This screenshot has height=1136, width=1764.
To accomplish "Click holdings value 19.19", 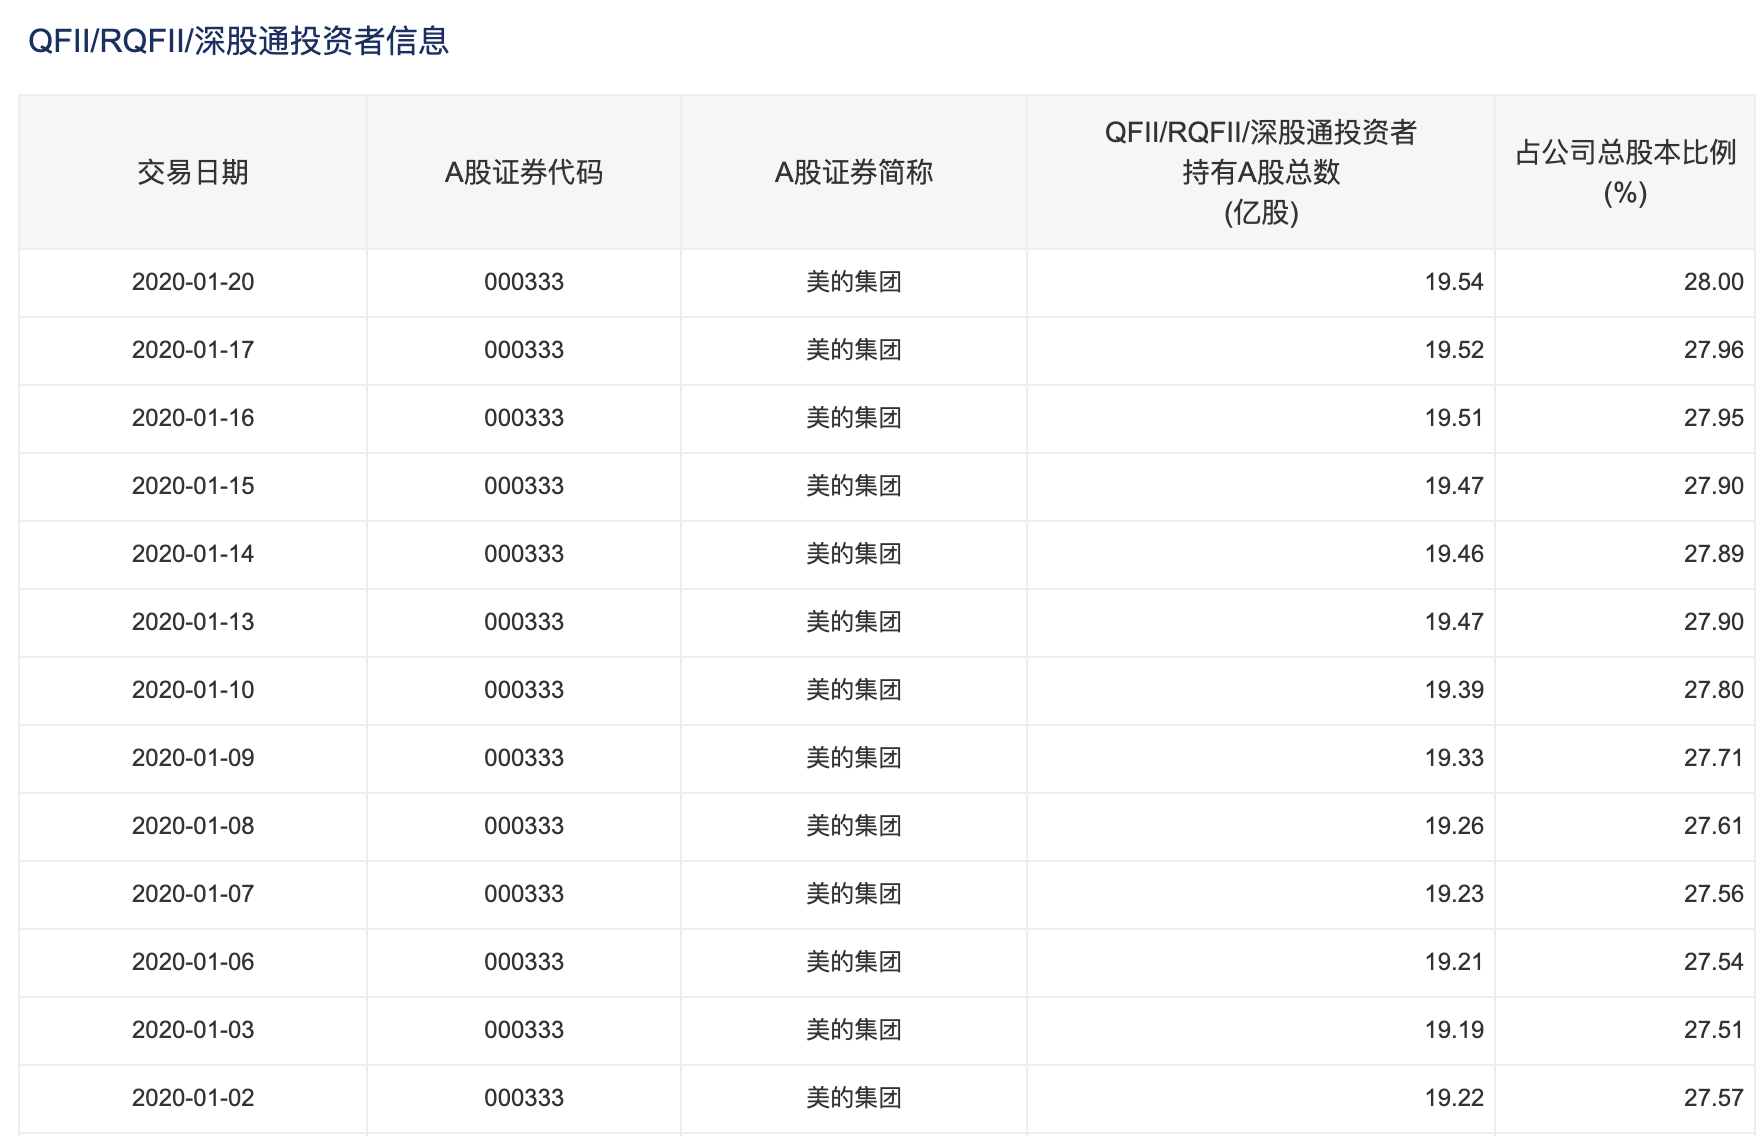I will tap(1454, 1030).
